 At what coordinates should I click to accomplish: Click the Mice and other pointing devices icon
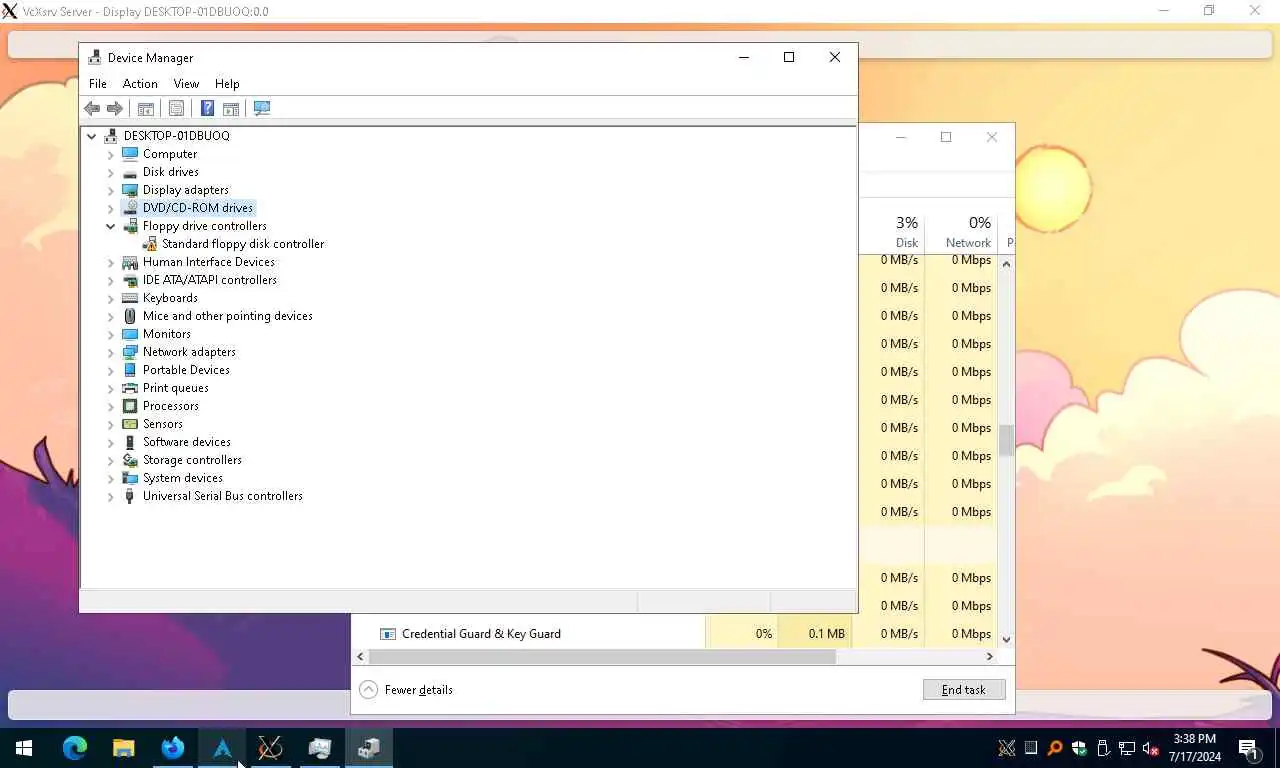click(130, 316)
